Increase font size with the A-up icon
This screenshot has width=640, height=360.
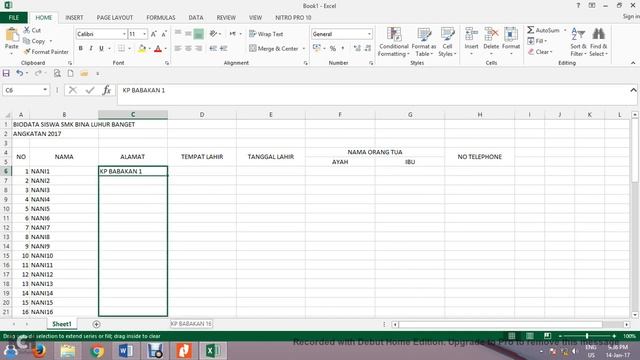[x=154, y=34]
